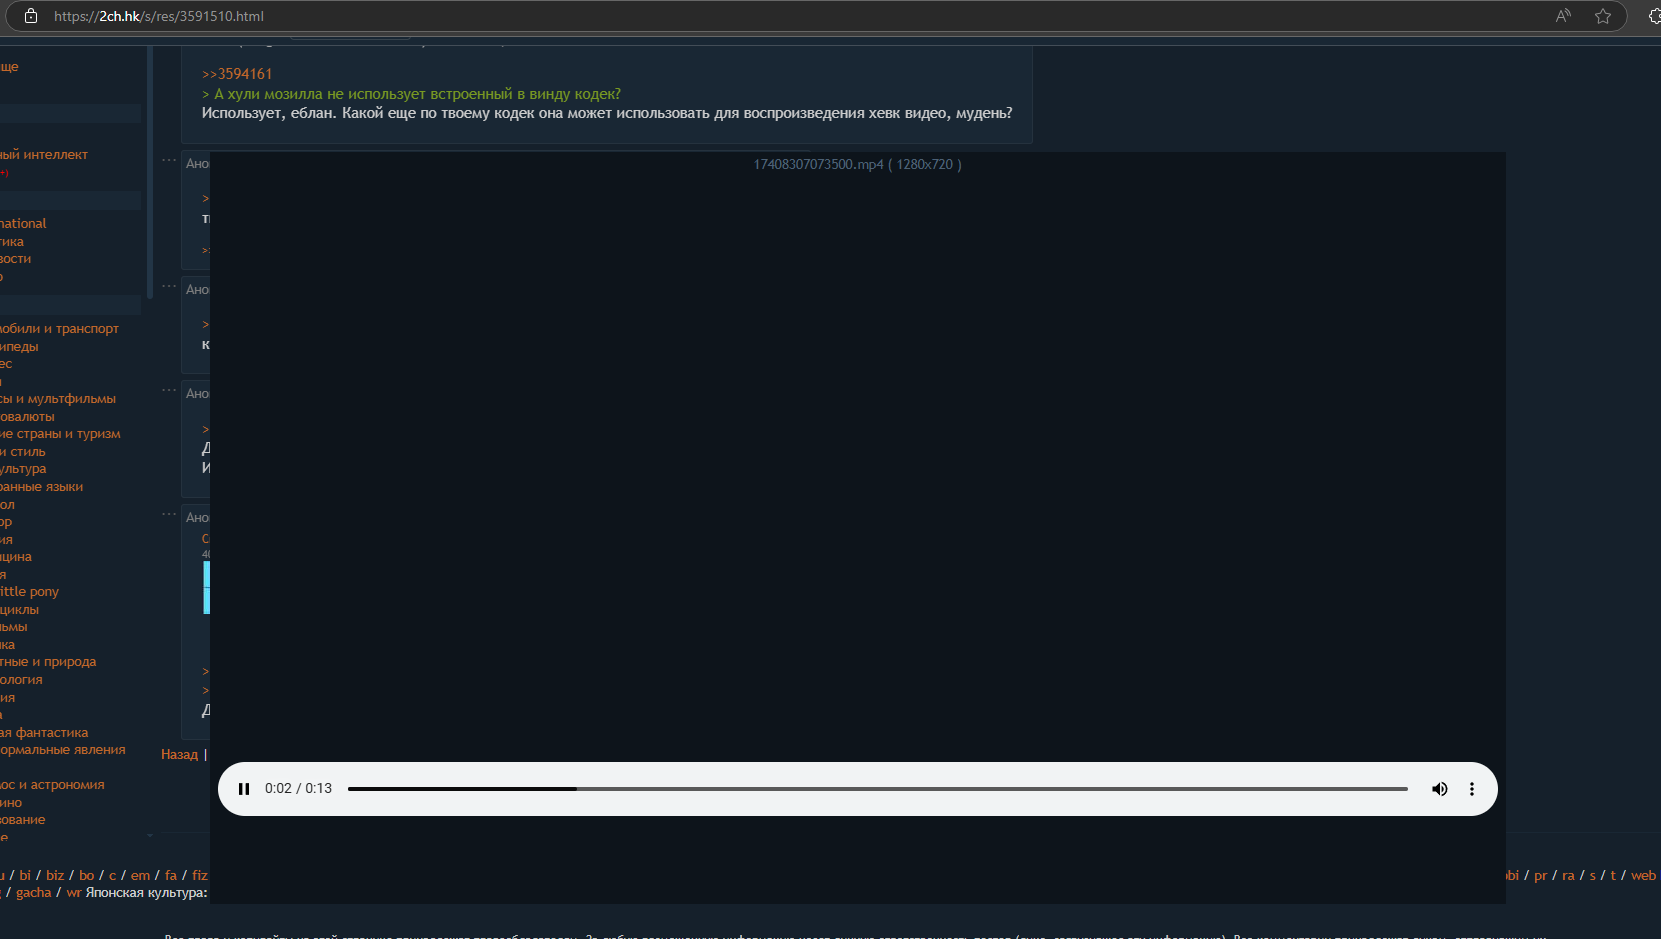Focus the address bar showing 2ch.hk/s/res/3591510.html
The width and height of the screenshot is (1661, 939).
[x=159, y=16]
